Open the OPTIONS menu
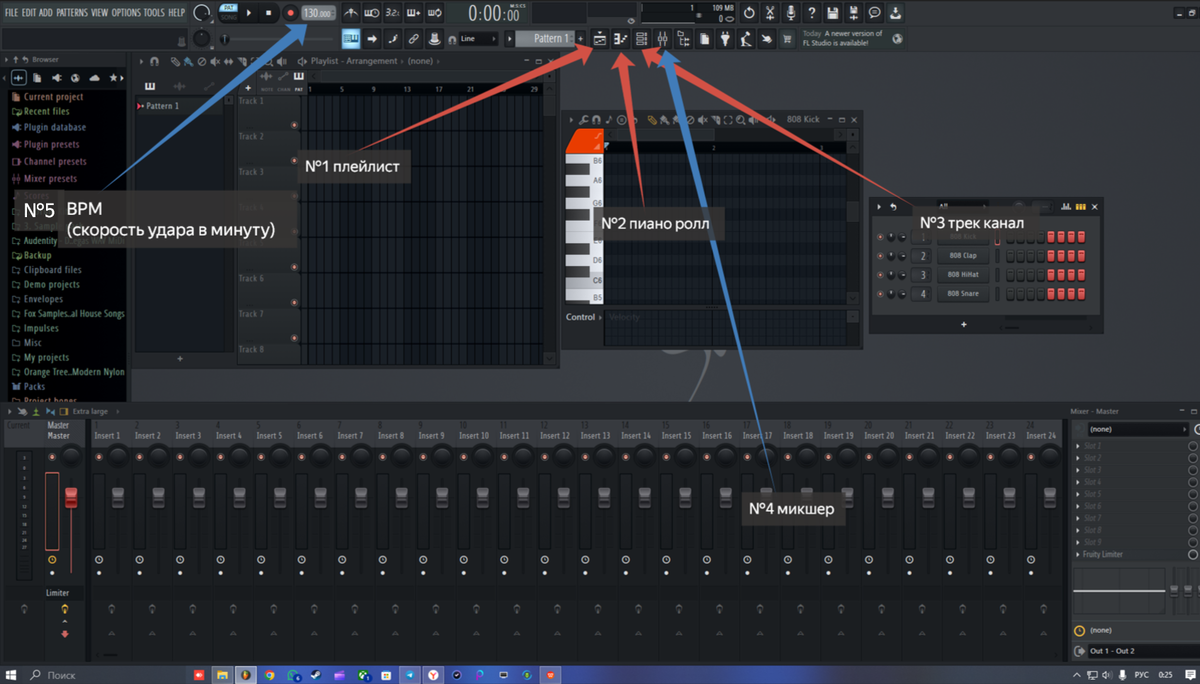 coord(126,12)
